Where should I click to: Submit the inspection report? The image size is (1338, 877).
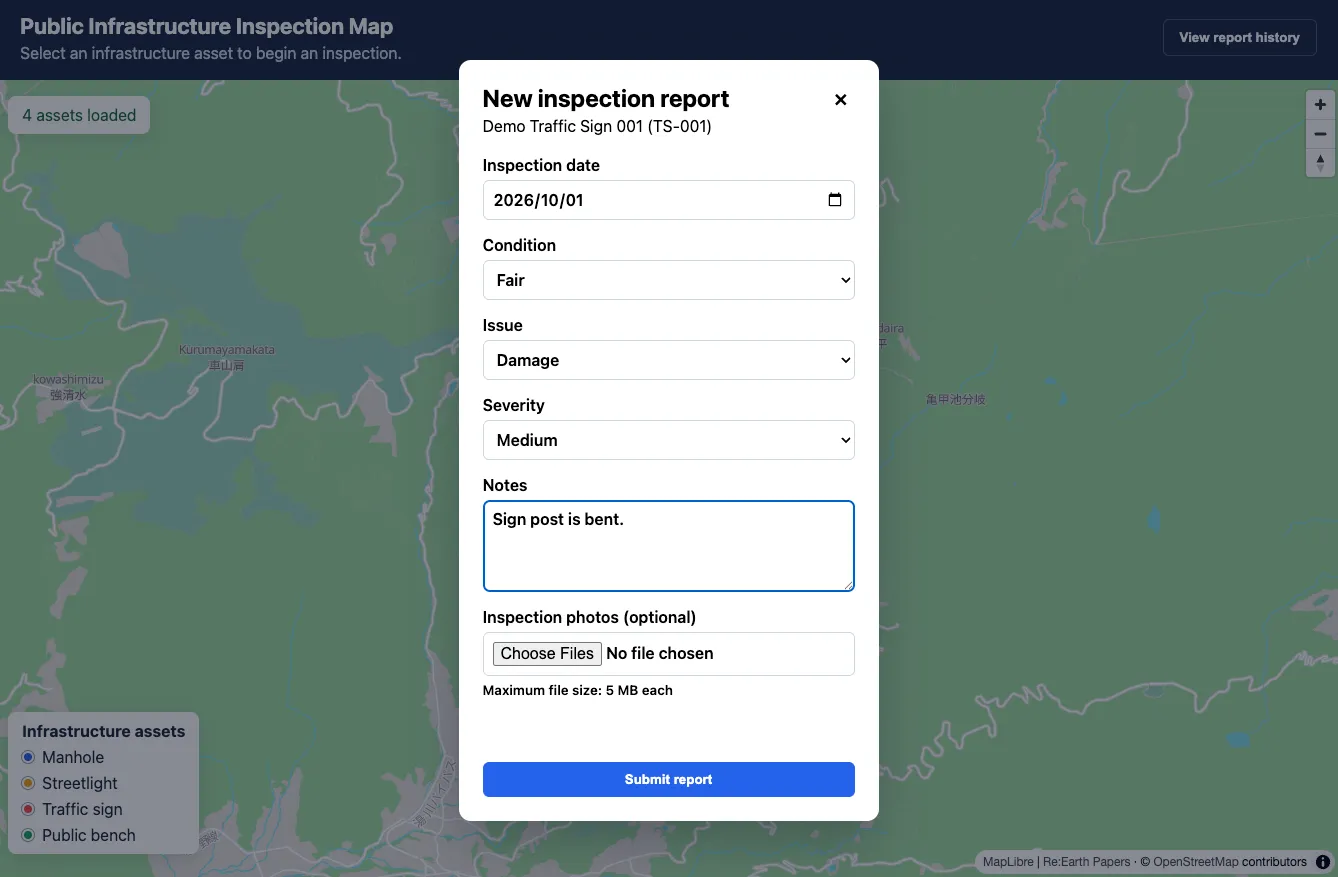pyautogui.click(x=668, y=780)
